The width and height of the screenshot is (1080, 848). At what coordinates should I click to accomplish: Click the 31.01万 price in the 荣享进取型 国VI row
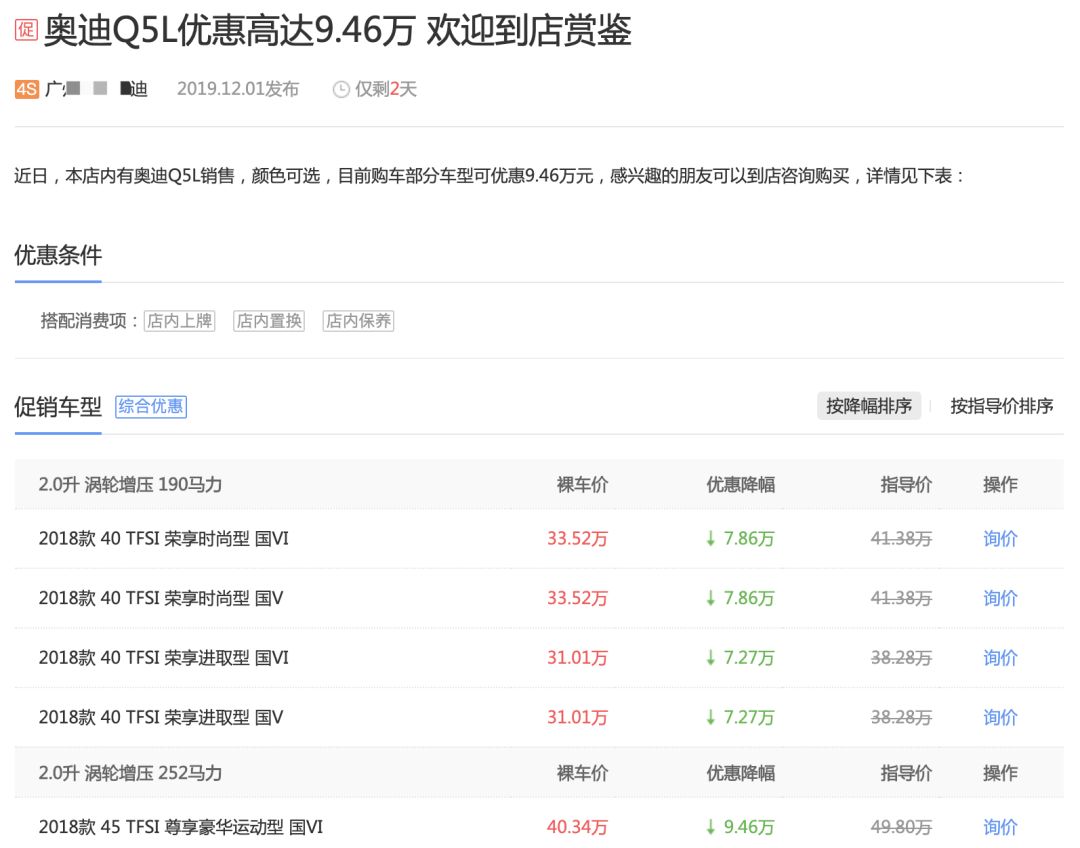pos(577,658)
